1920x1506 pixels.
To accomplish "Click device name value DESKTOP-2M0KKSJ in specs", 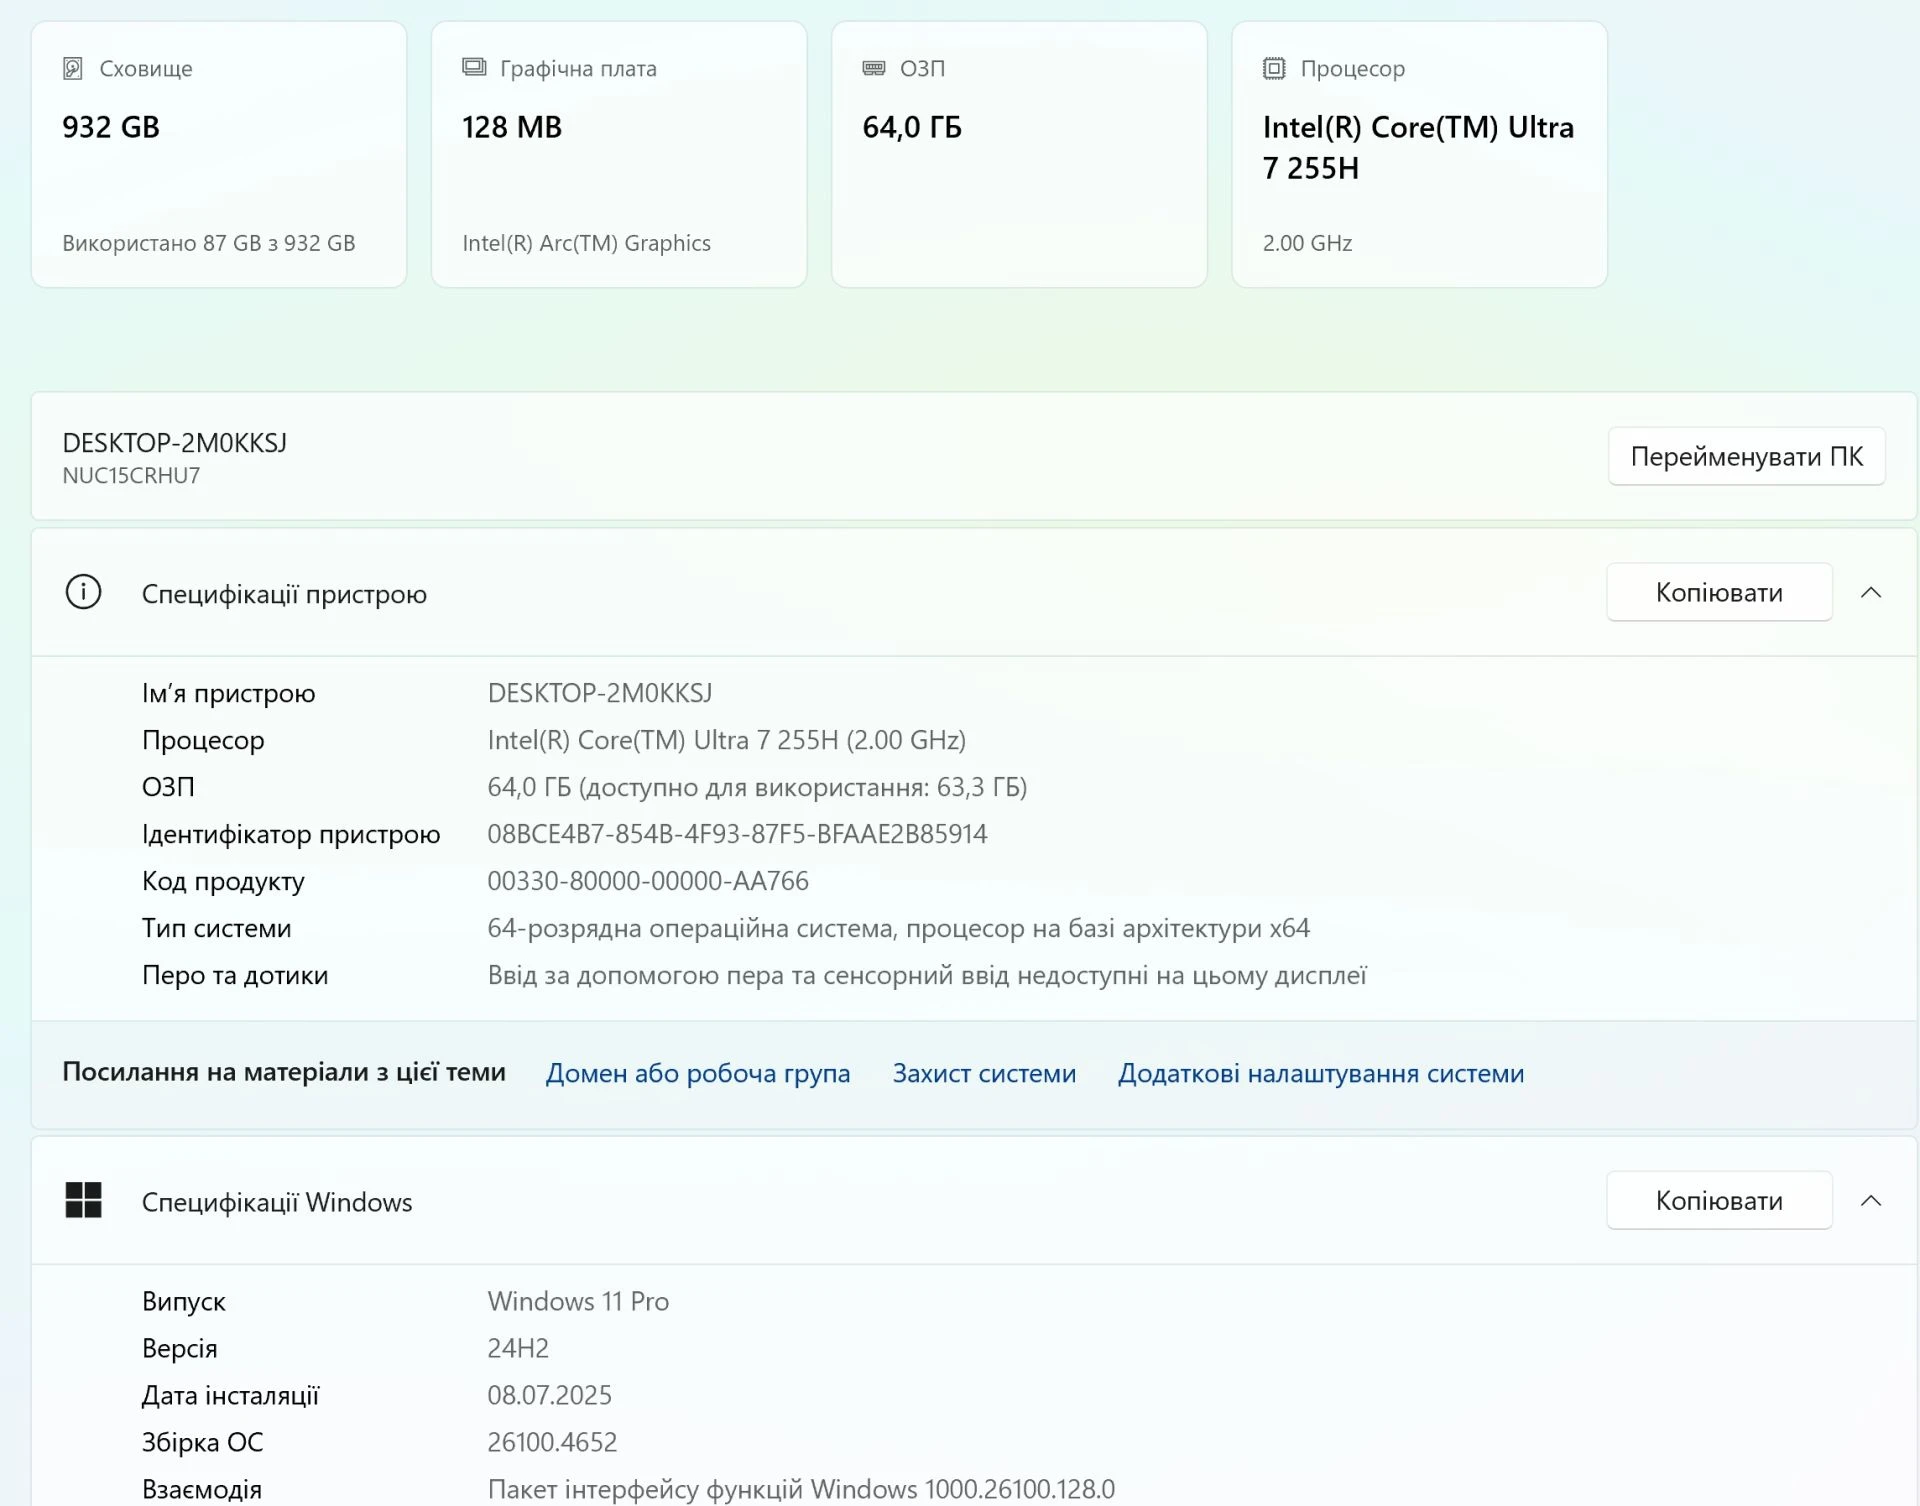I will pos(600,693).
